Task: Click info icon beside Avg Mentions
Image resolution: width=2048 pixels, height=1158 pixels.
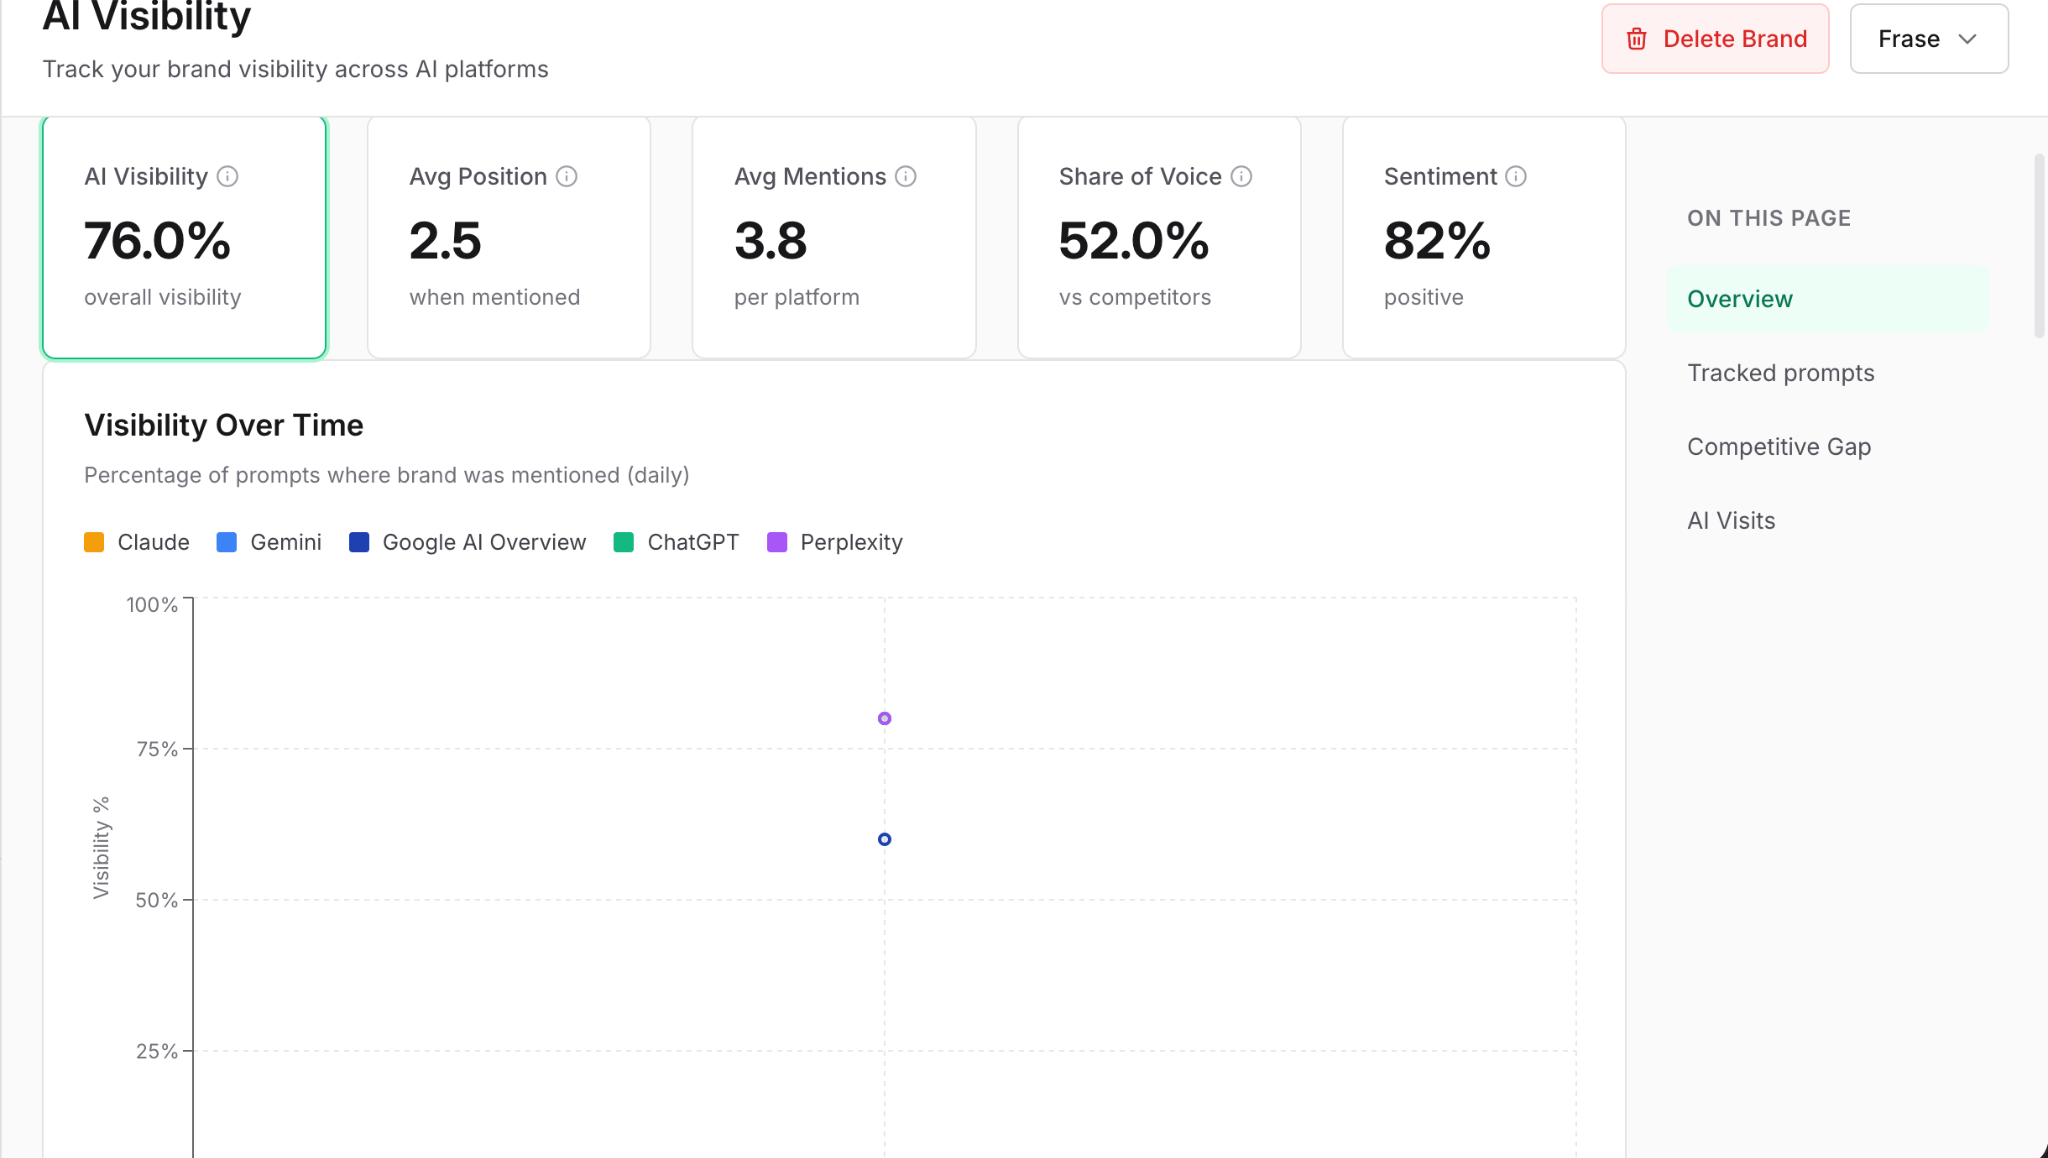Action: point(906,177)
